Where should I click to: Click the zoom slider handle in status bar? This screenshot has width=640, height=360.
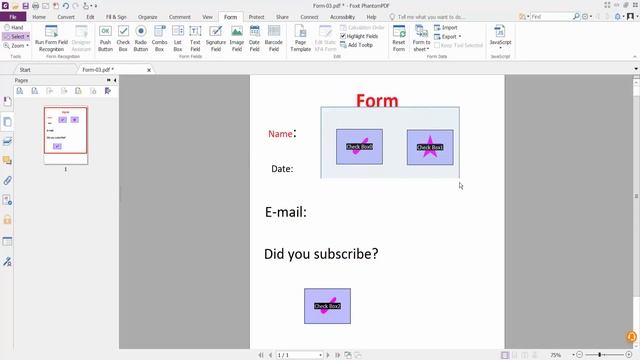(x=600, y=355)
